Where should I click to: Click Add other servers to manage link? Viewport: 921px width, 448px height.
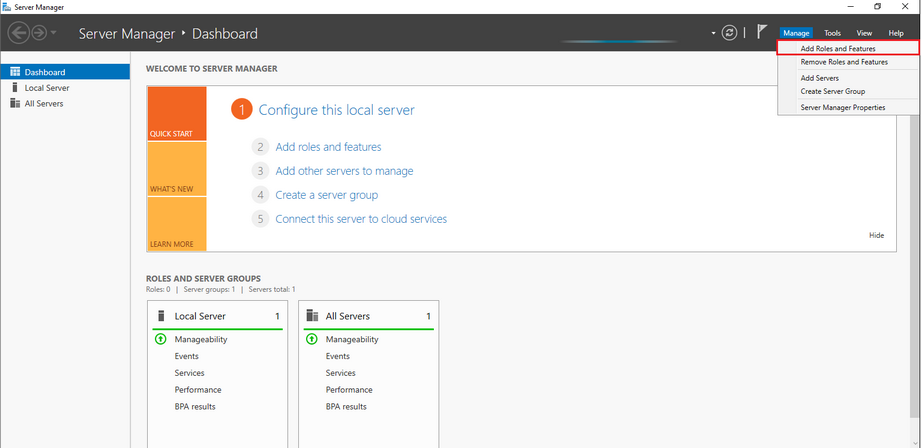tap(344, 171)
